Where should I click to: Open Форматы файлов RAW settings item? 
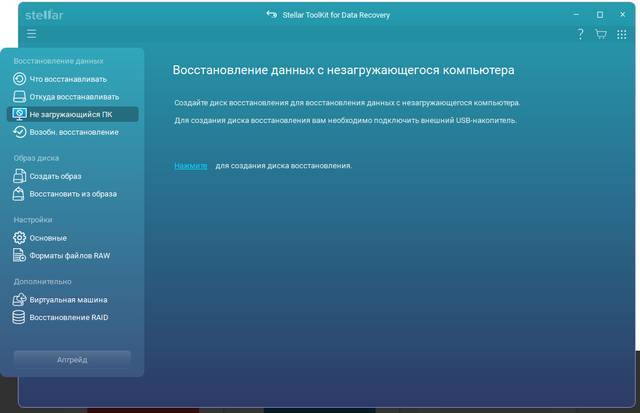click(x=73, y=255)
